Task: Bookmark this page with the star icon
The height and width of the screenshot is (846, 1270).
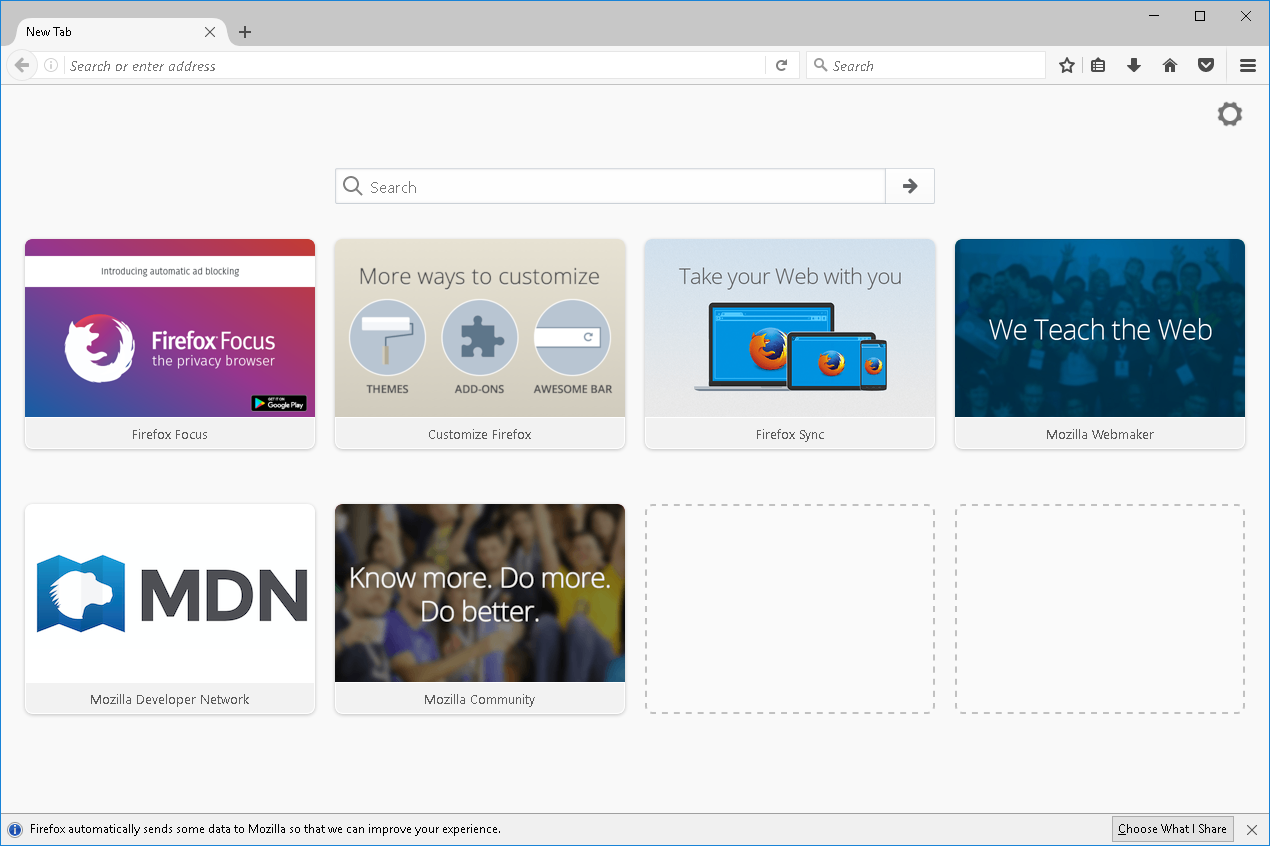Action: (x=1067, y=66)
